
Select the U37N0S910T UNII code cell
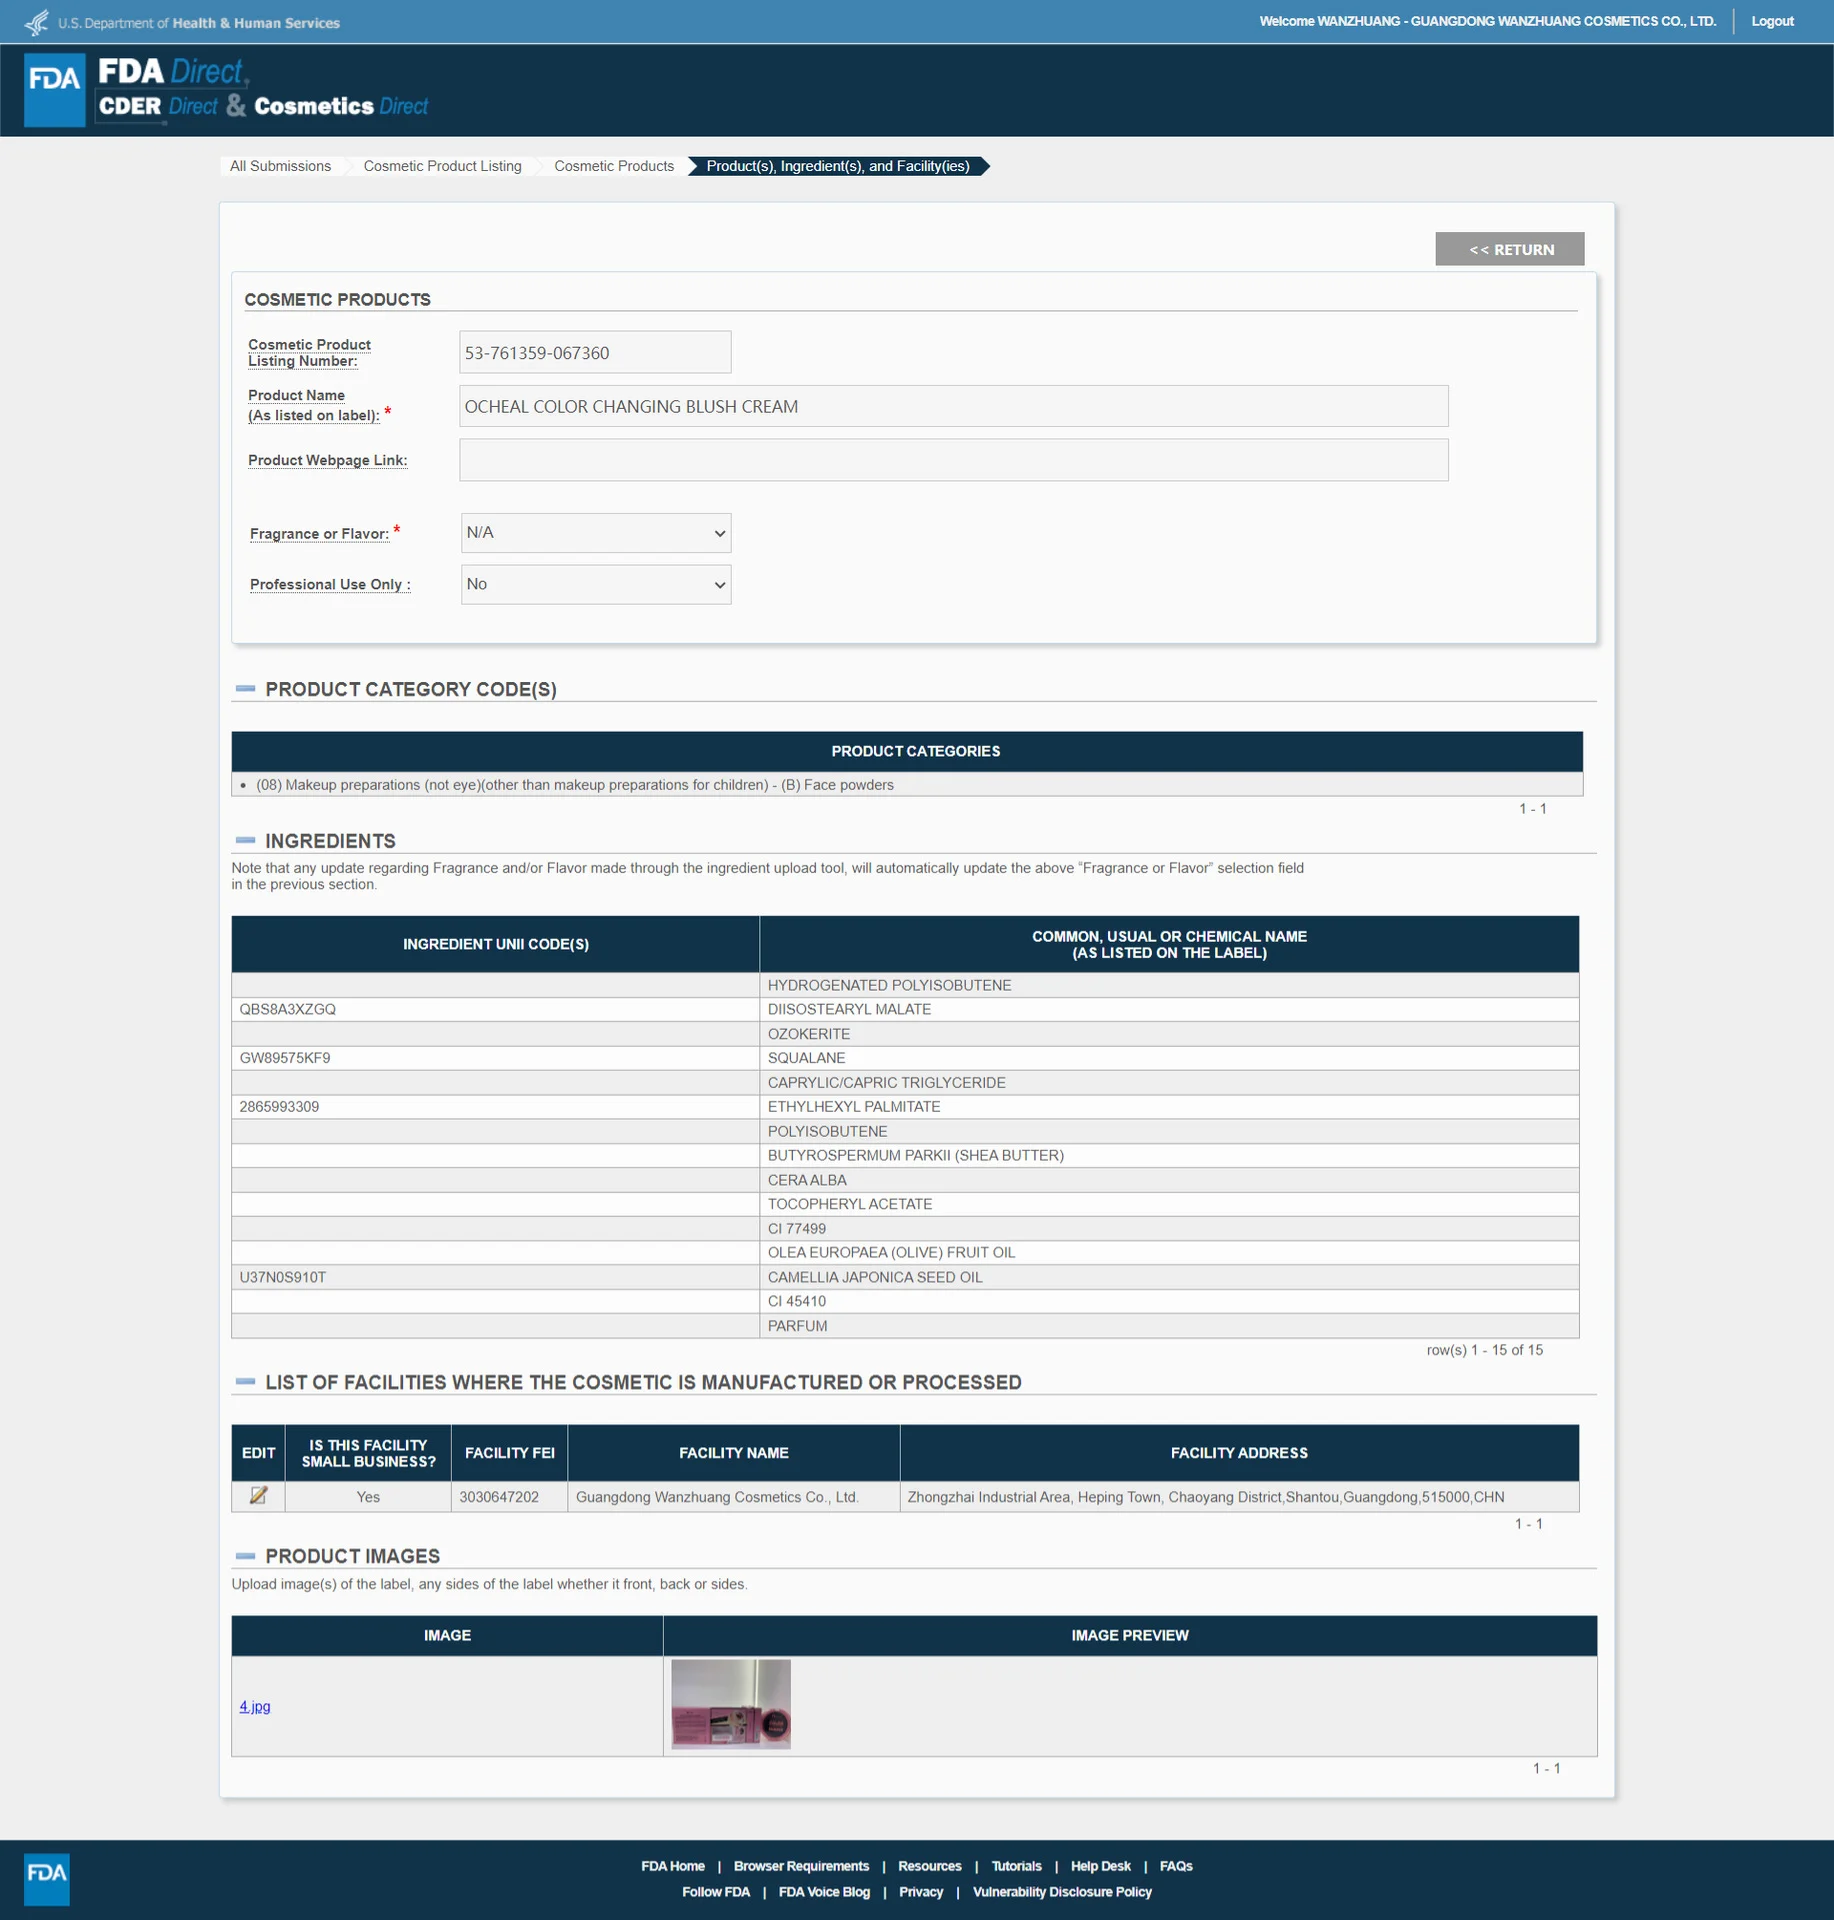[x=495, y=1277]
